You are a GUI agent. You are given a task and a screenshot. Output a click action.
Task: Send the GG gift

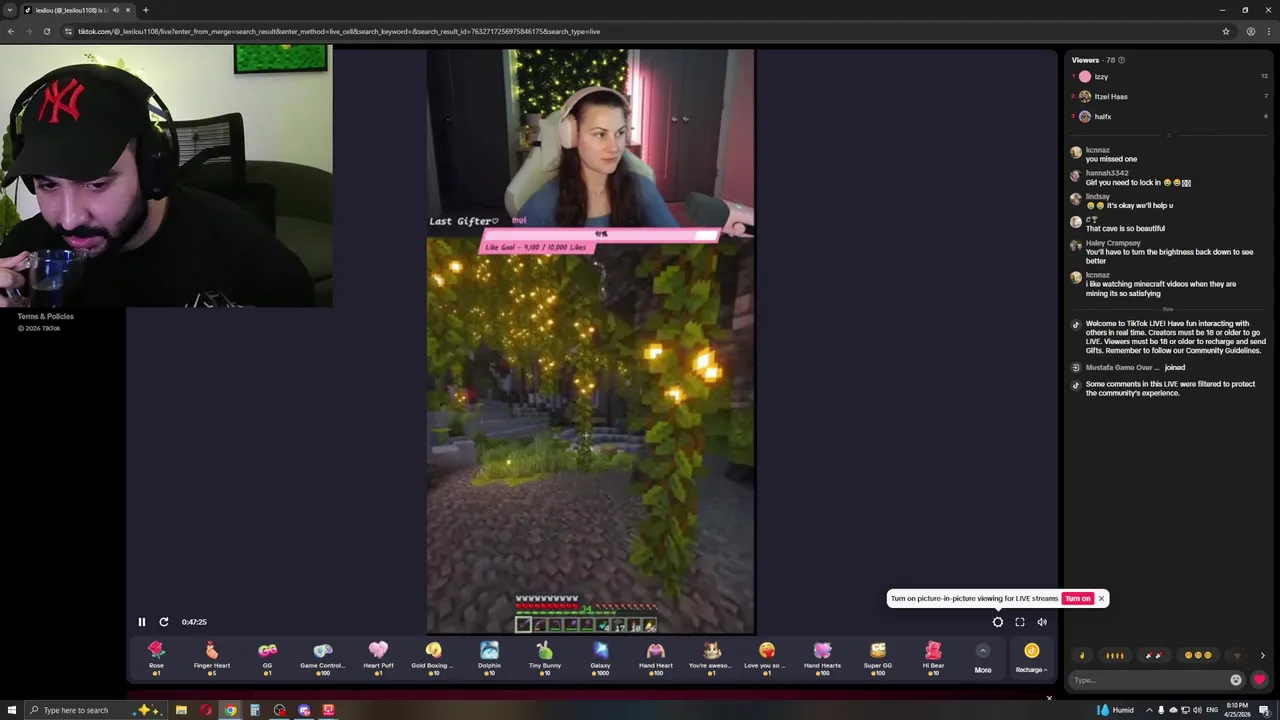[267, 658]
